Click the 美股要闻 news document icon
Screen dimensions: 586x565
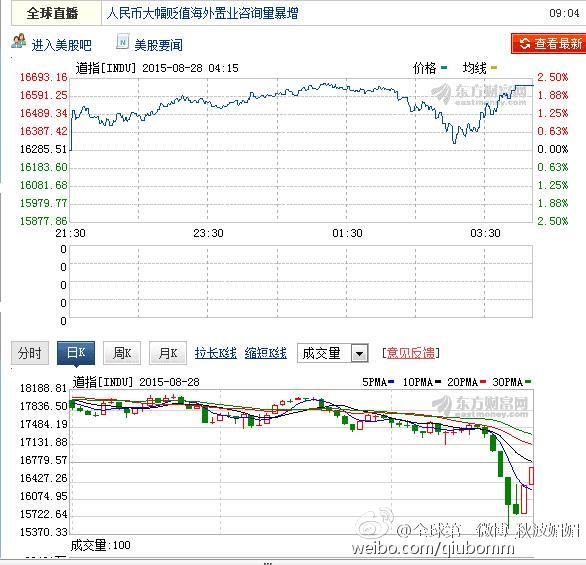tap(122, 41)
